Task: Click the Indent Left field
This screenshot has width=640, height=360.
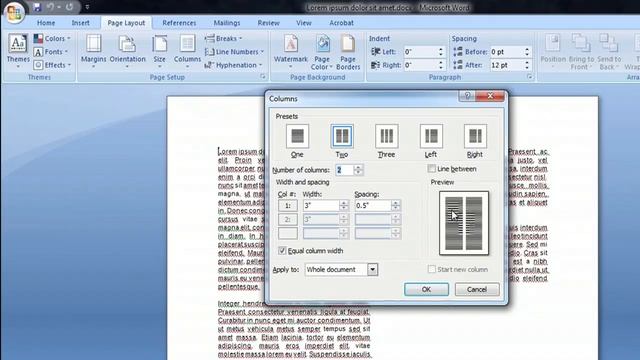Action: [x=420, y=52]
